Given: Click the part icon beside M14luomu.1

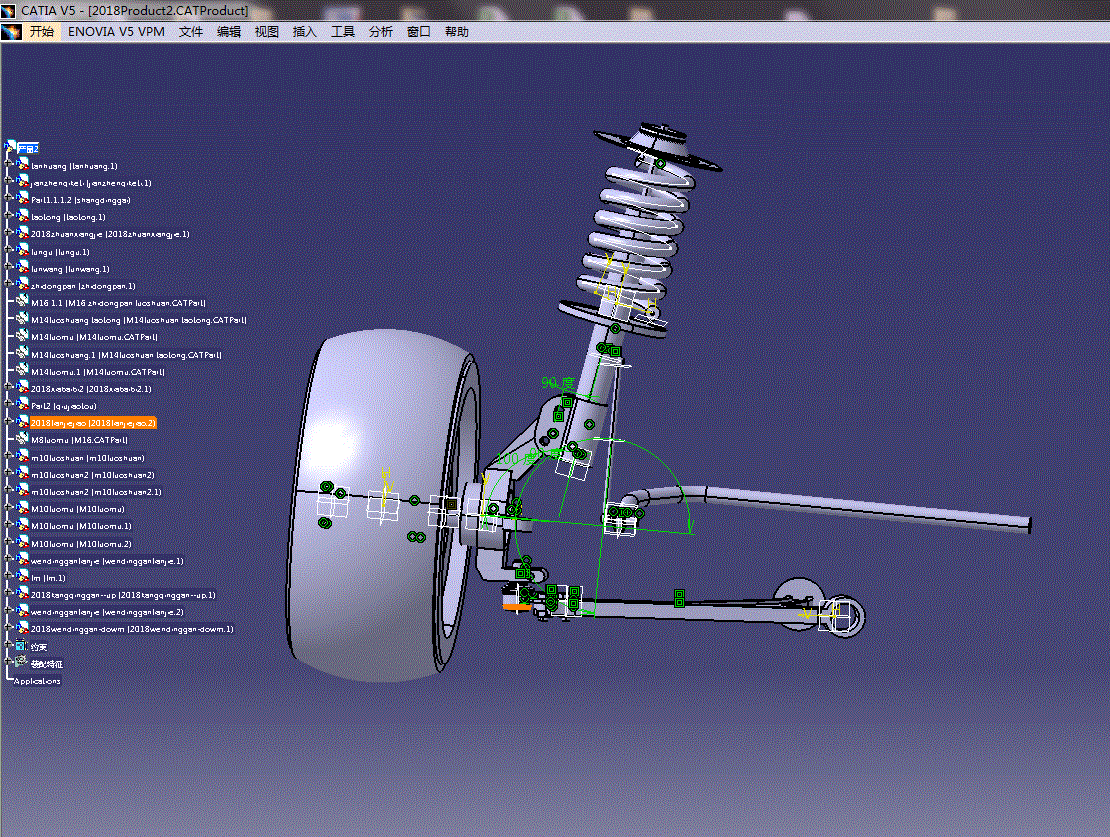Looking at the screenshot, I should click(x=23, y=371).
